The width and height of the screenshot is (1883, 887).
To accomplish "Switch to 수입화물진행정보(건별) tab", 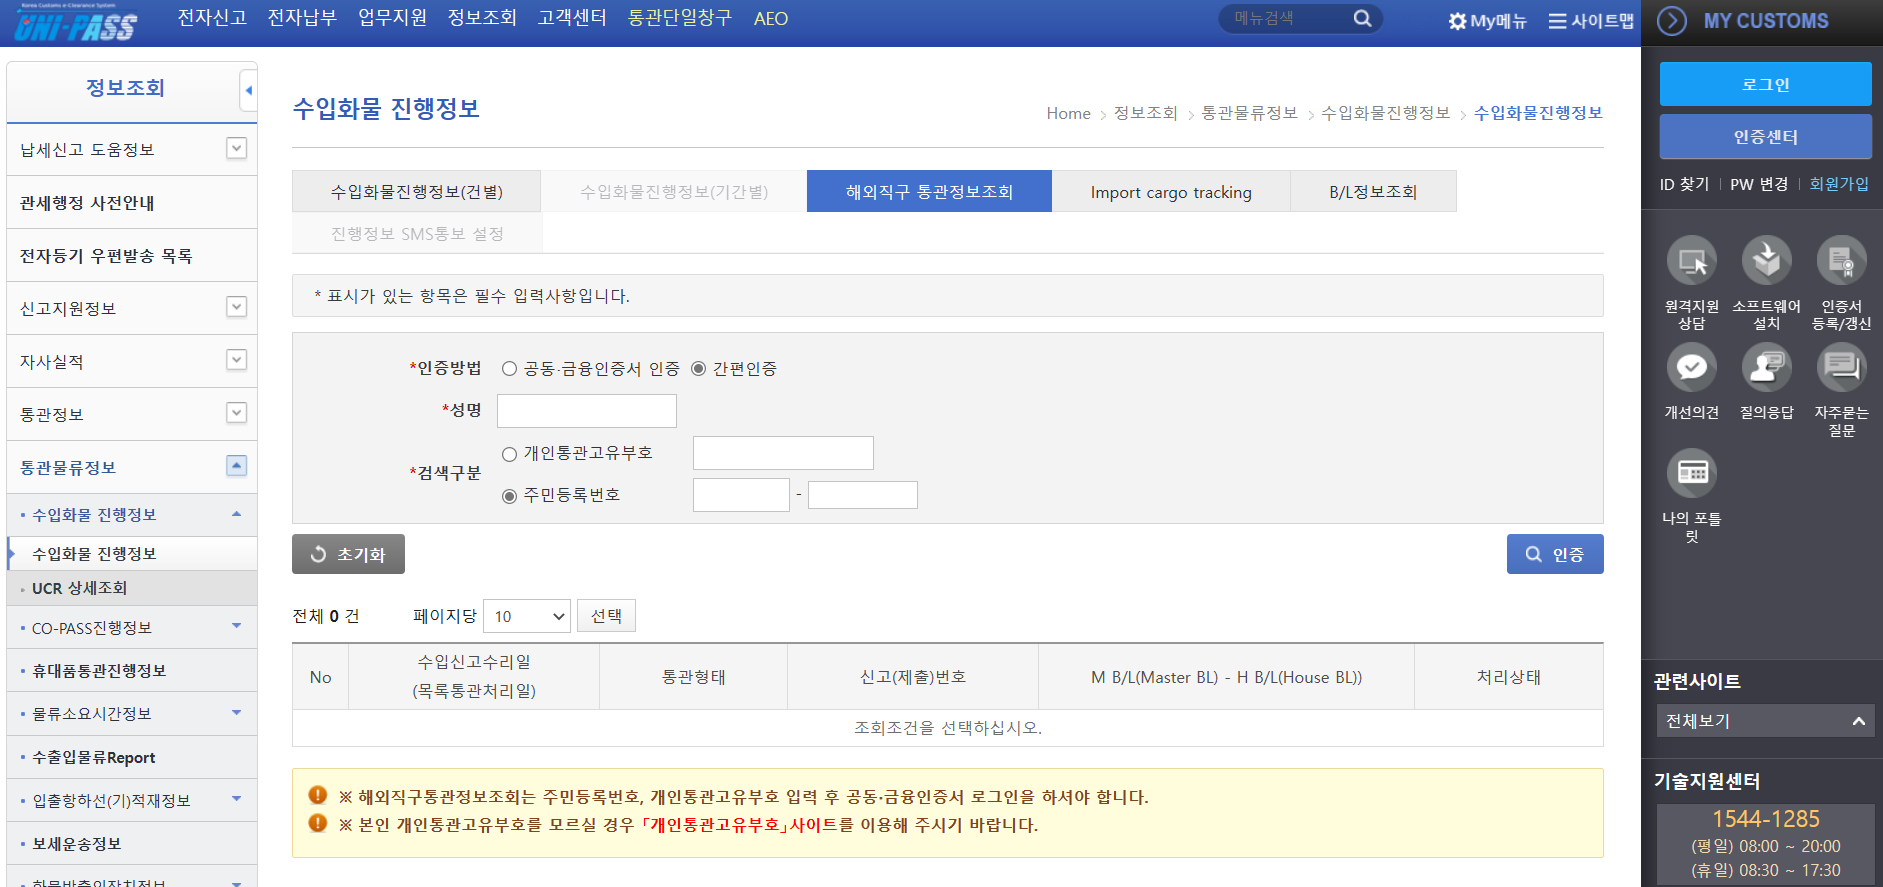I will (416, 191).
